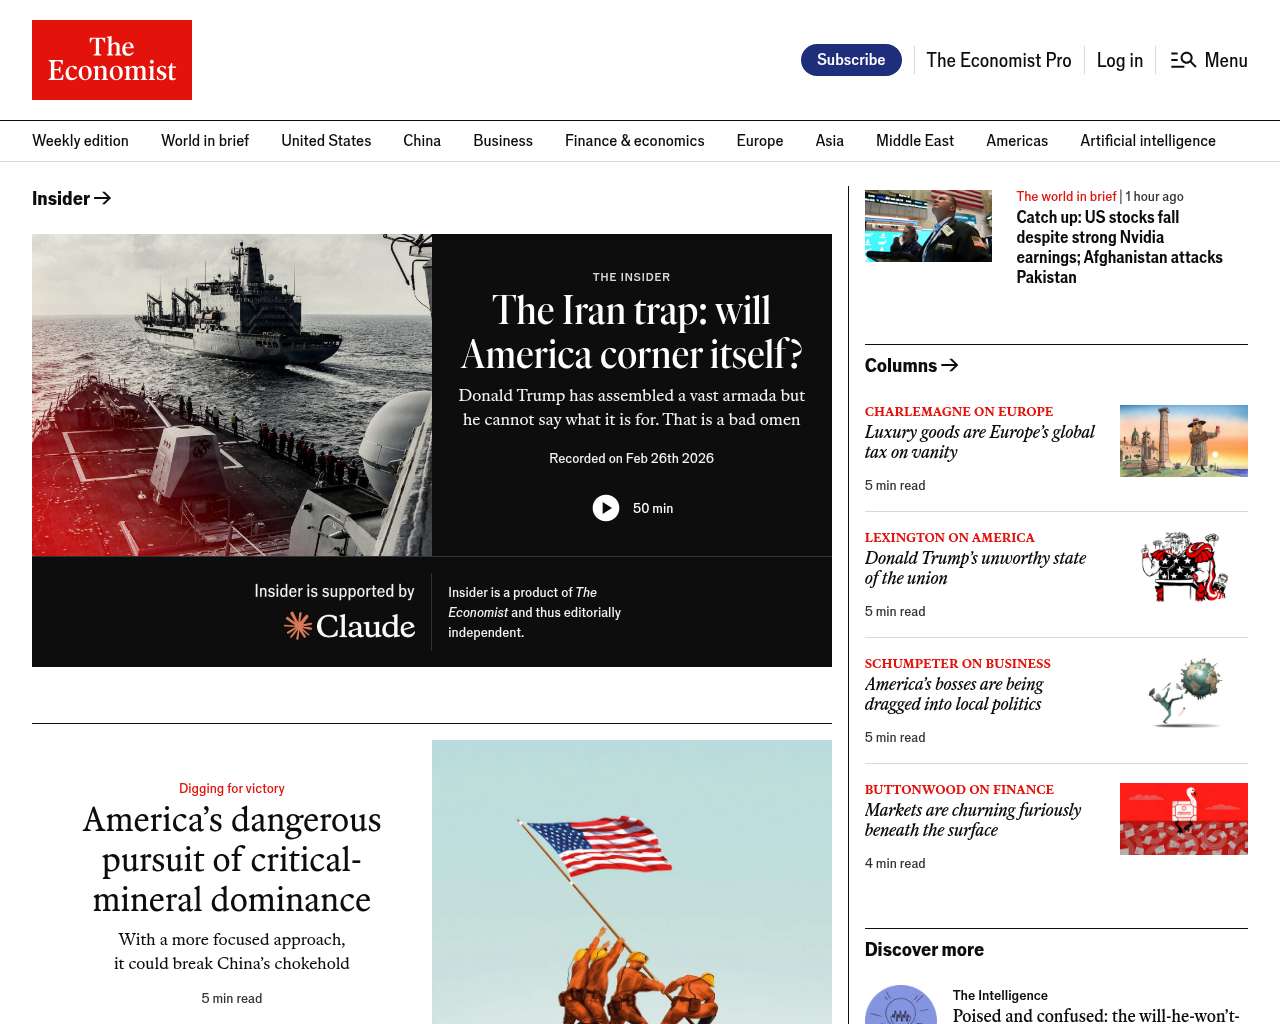
Task: Select Middle East in navigation
Action: click(x=915, y=141)
